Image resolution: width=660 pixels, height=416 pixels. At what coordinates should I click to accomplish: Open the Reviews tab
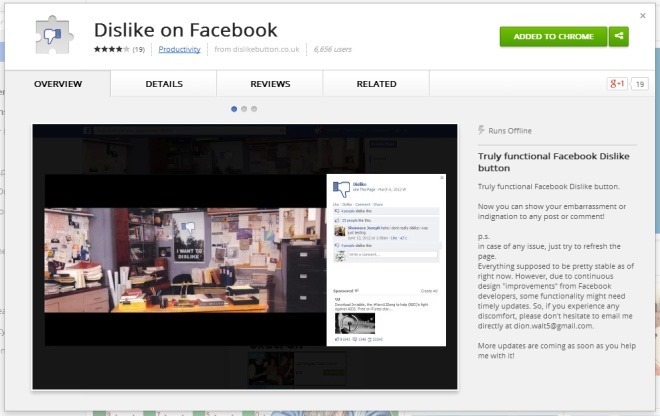(x=270, y=85)
